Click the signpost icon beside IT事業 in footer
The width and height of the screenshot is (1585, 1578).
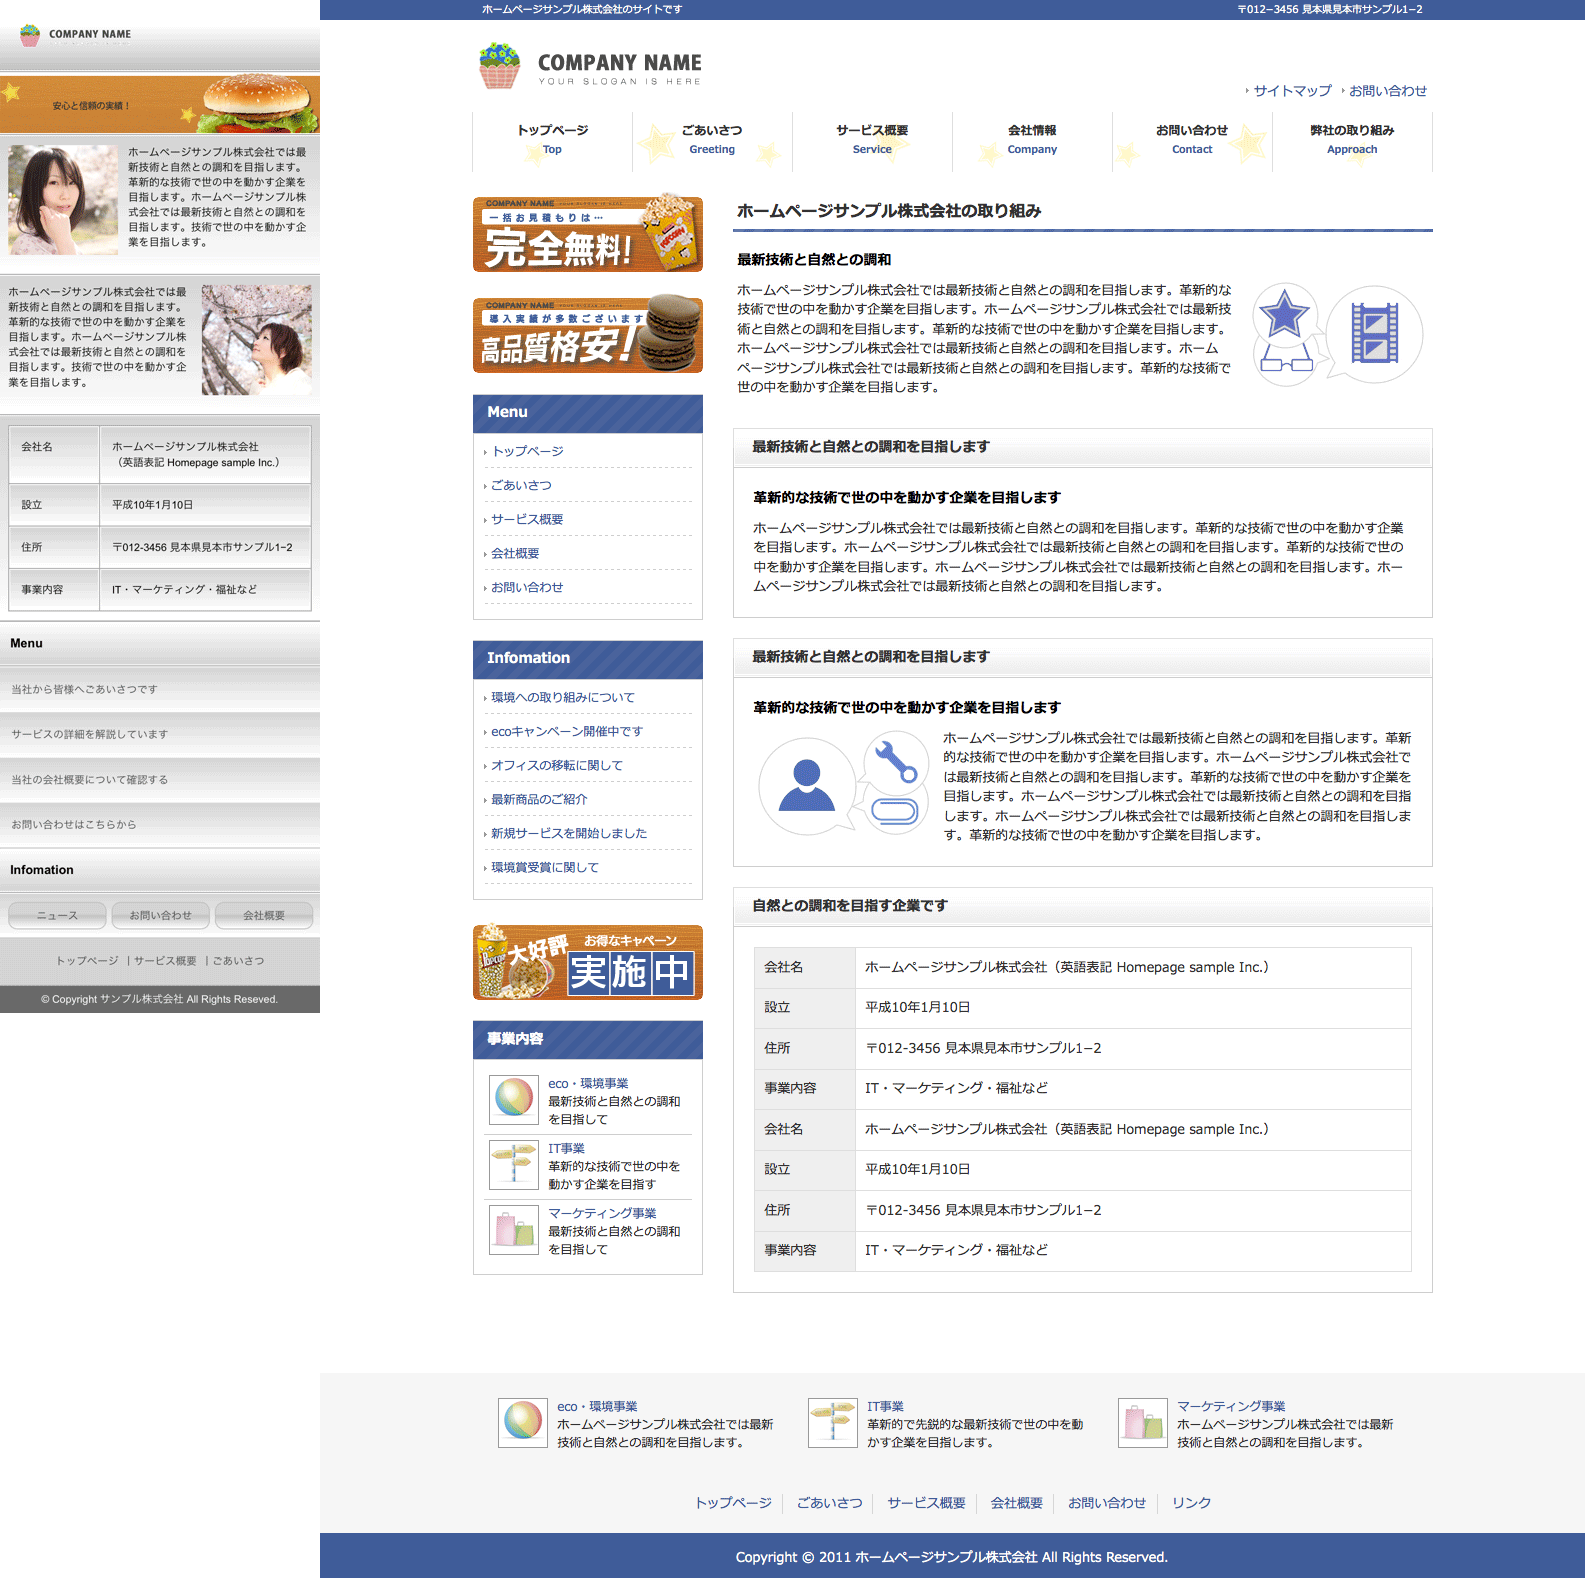point(832,1423)
